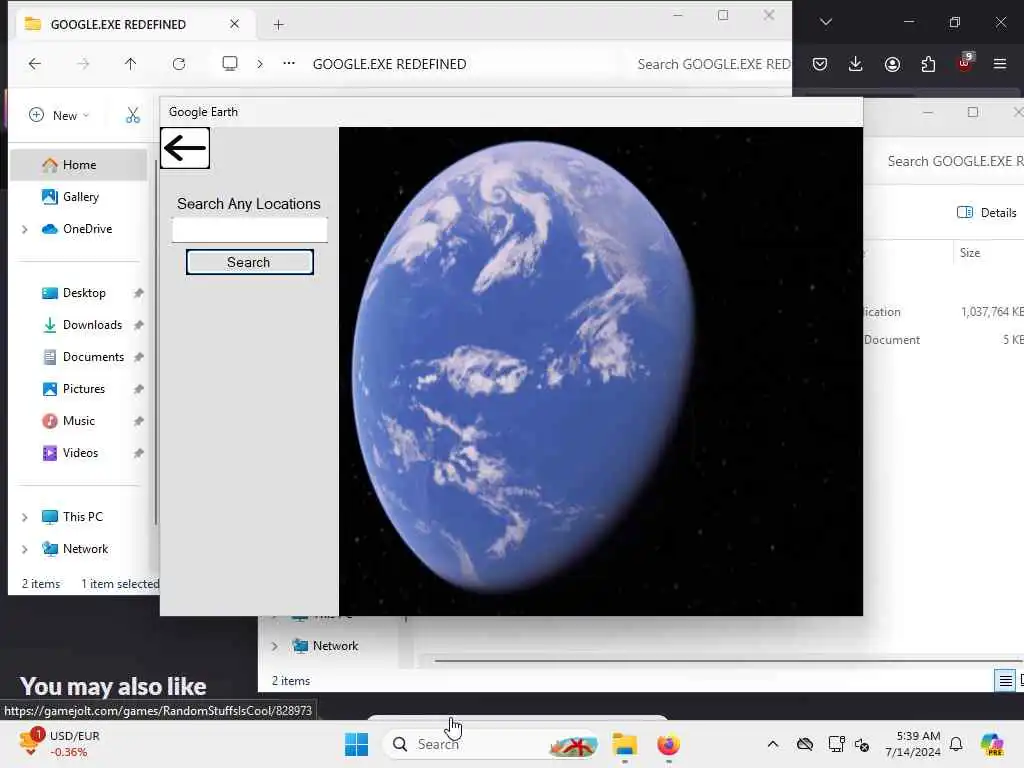1024x768 pixels.
Task: Open the Music quick access folder
Action: [78, 421]
